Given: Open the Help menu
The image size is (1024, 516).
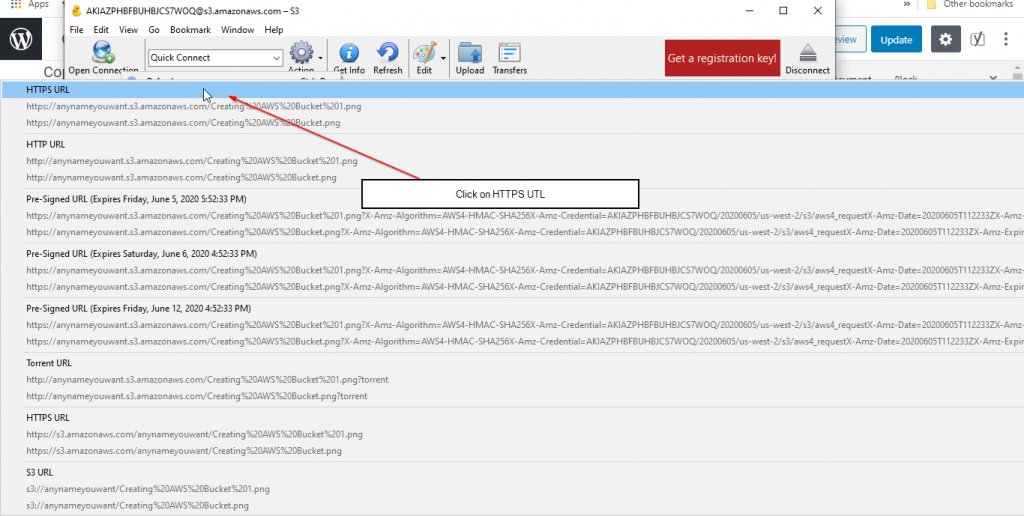Looking at the screenshot, I should (x=274, y=29).
